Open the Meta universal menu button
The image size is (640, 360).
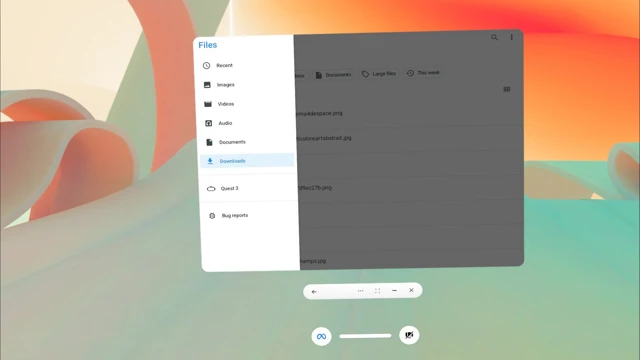321,336
